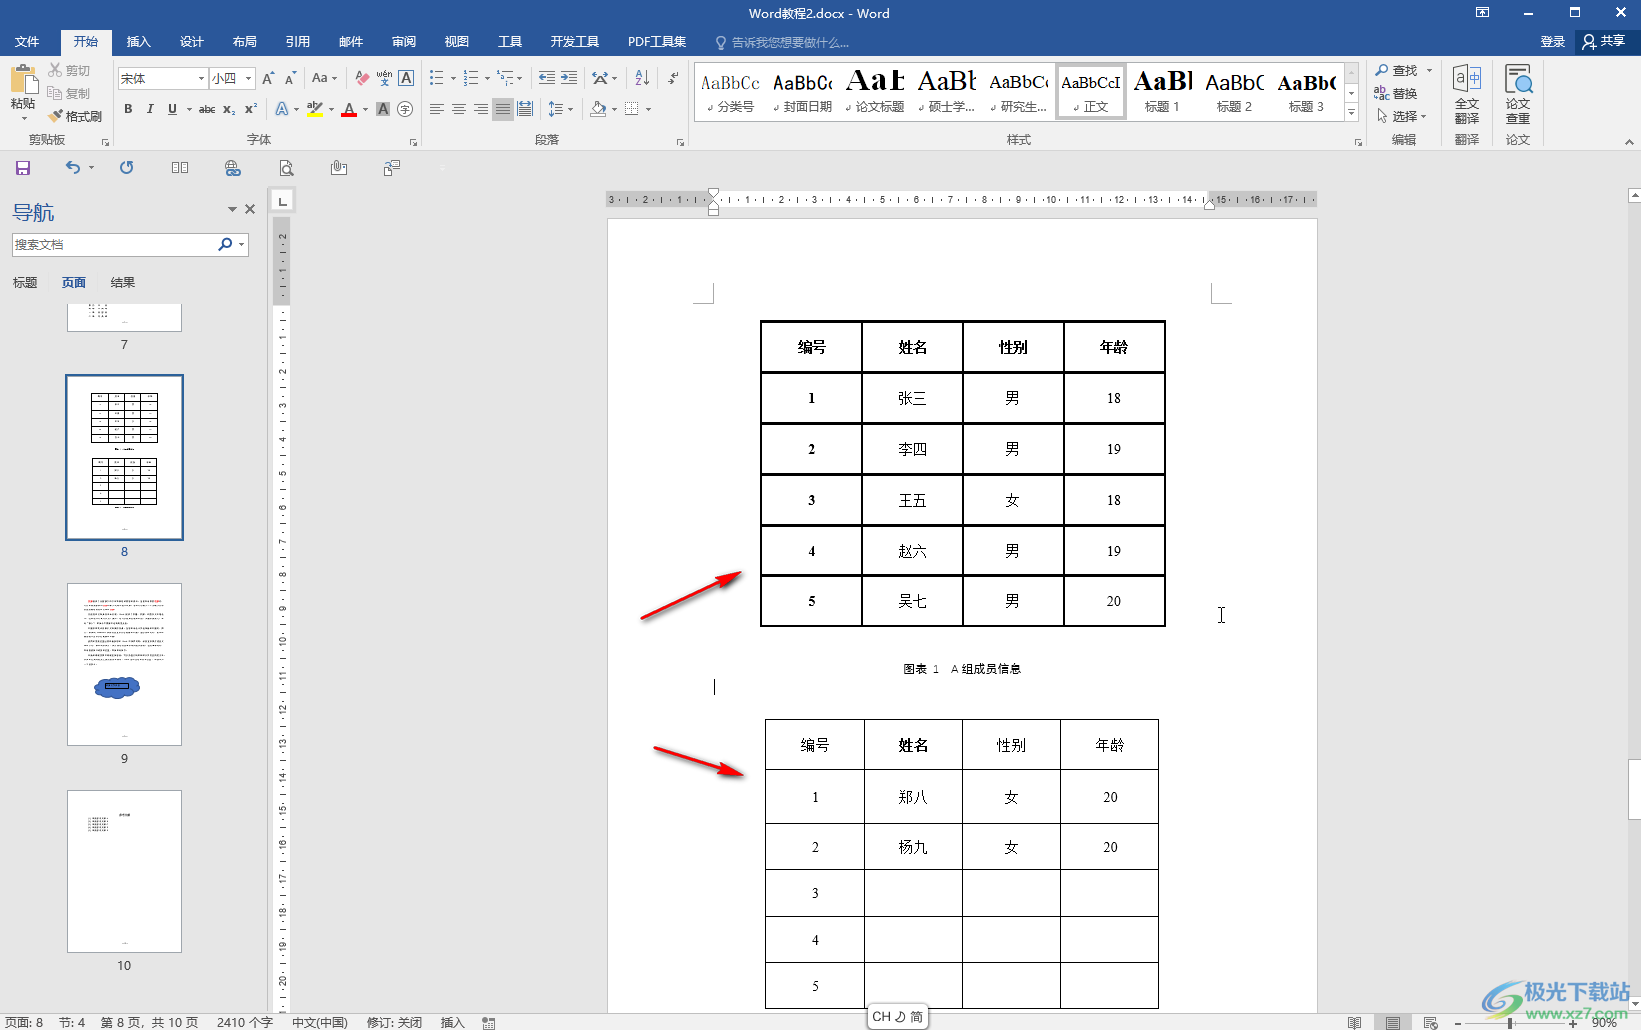Screen dimensions: 1641x1030
Task: Toggle underline formatting
Action: click(172, 109)
